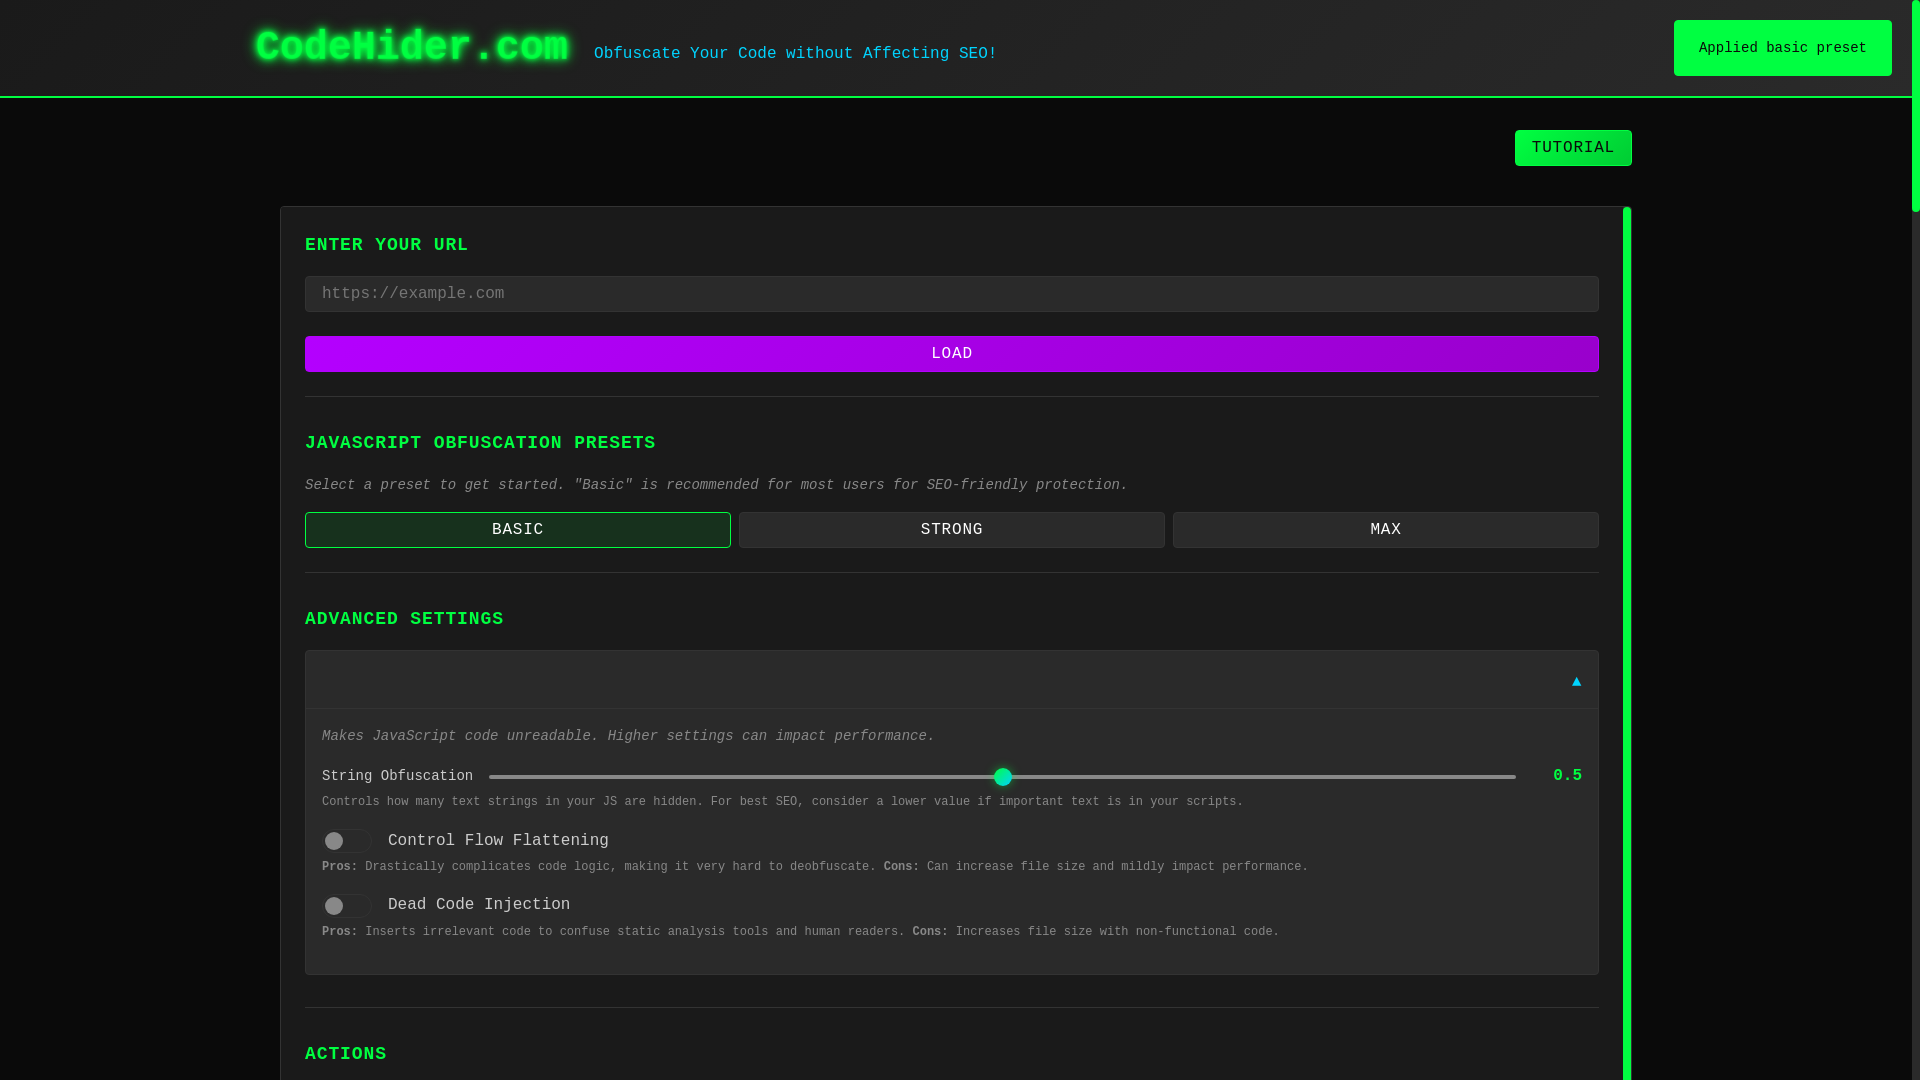Image resolution: width=1920 pixels, height=1080 pixels.
Task: Apply the STRONG preset
Action: [x=952, y=530]
